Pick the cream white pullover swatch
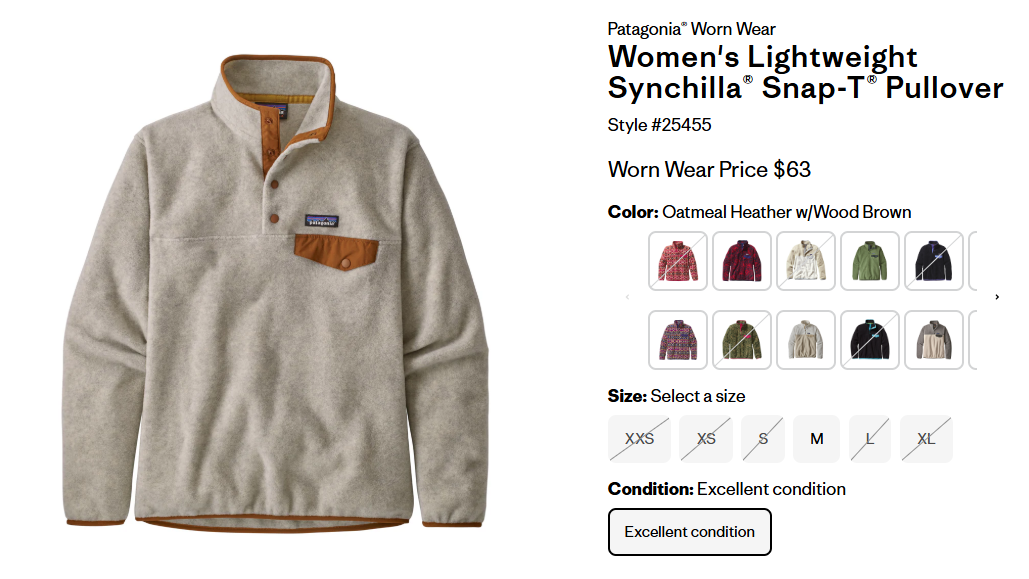1029x579 pixels. pos(805,261)
